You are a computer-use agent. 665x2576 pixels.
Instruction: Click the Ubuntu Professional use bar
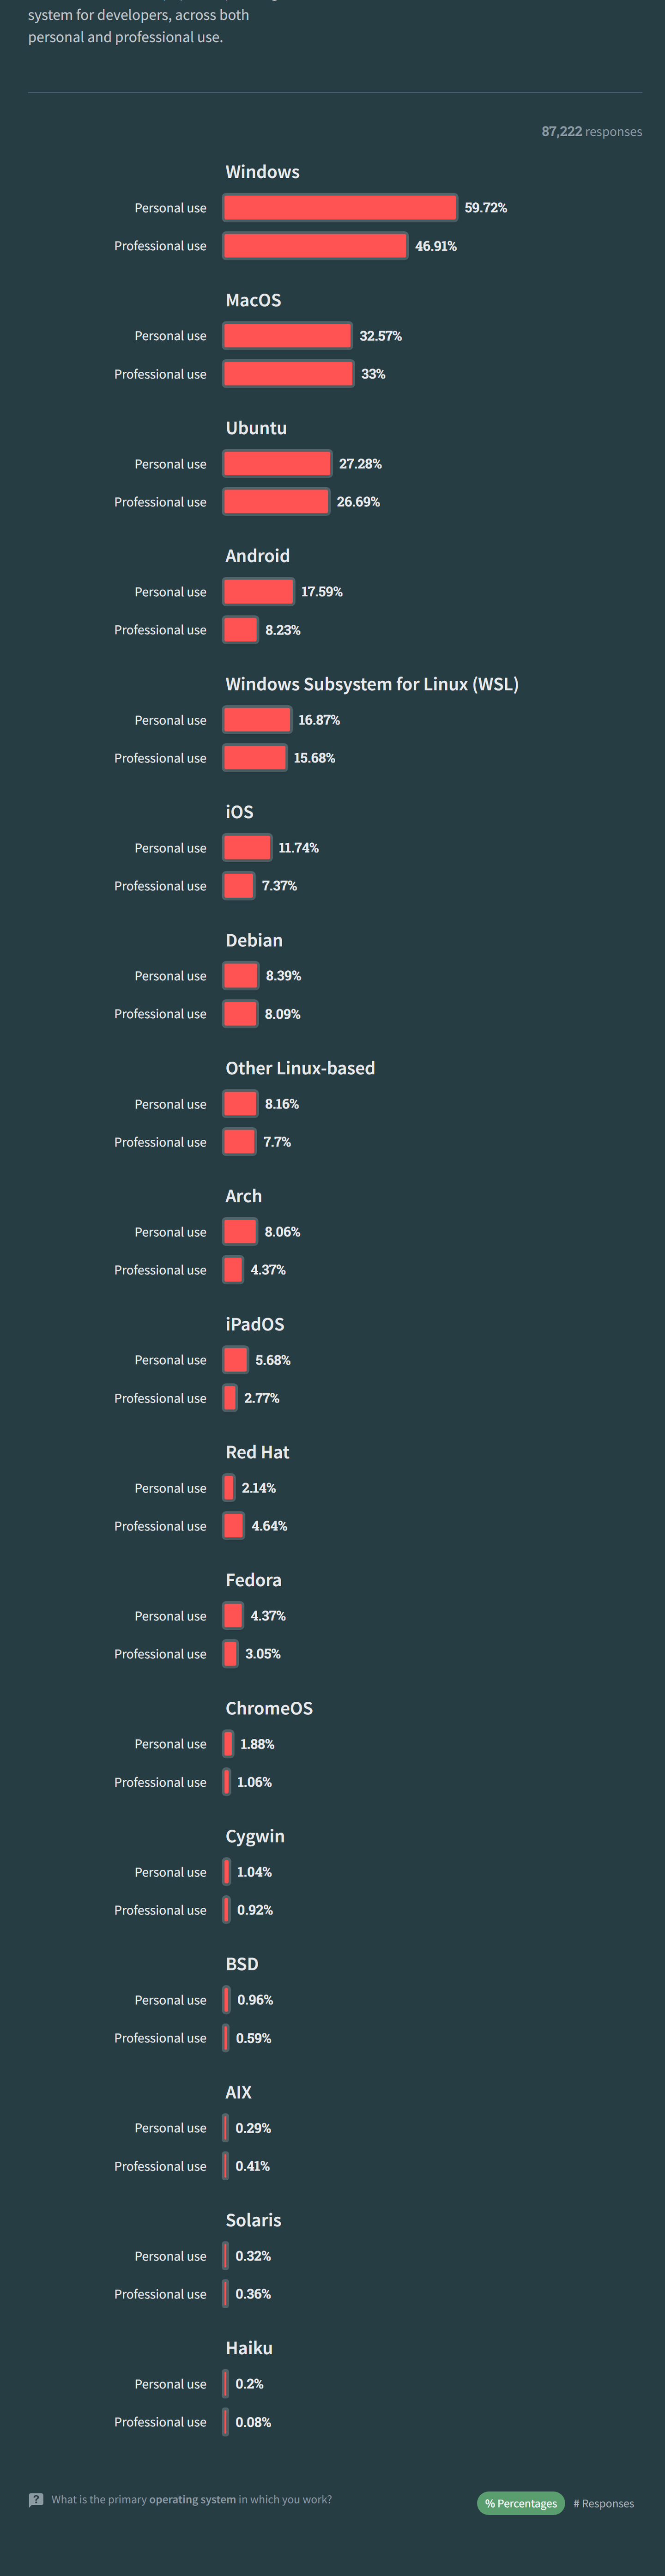point(276,502)
